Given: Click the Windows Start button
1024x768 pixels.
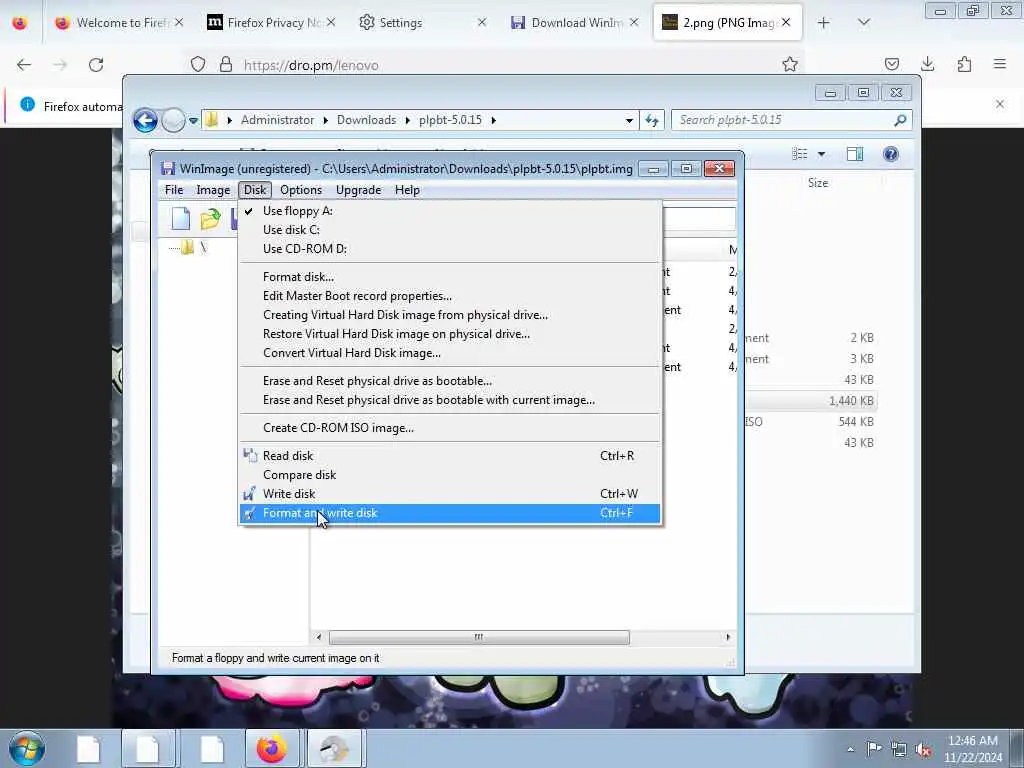Looking at the screenshot, I should point(27,748).
